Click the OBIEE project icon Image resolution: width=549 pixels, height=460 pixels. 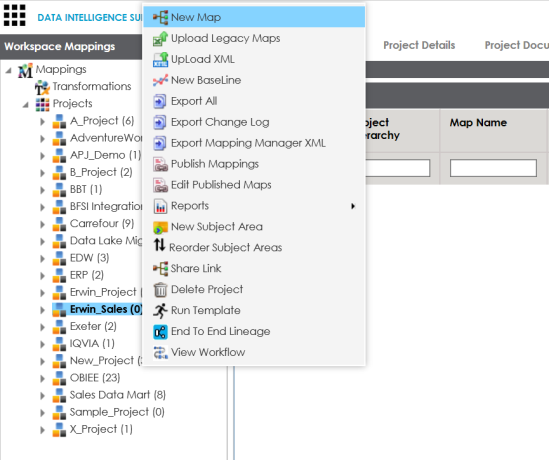click(x=59, y=378)
